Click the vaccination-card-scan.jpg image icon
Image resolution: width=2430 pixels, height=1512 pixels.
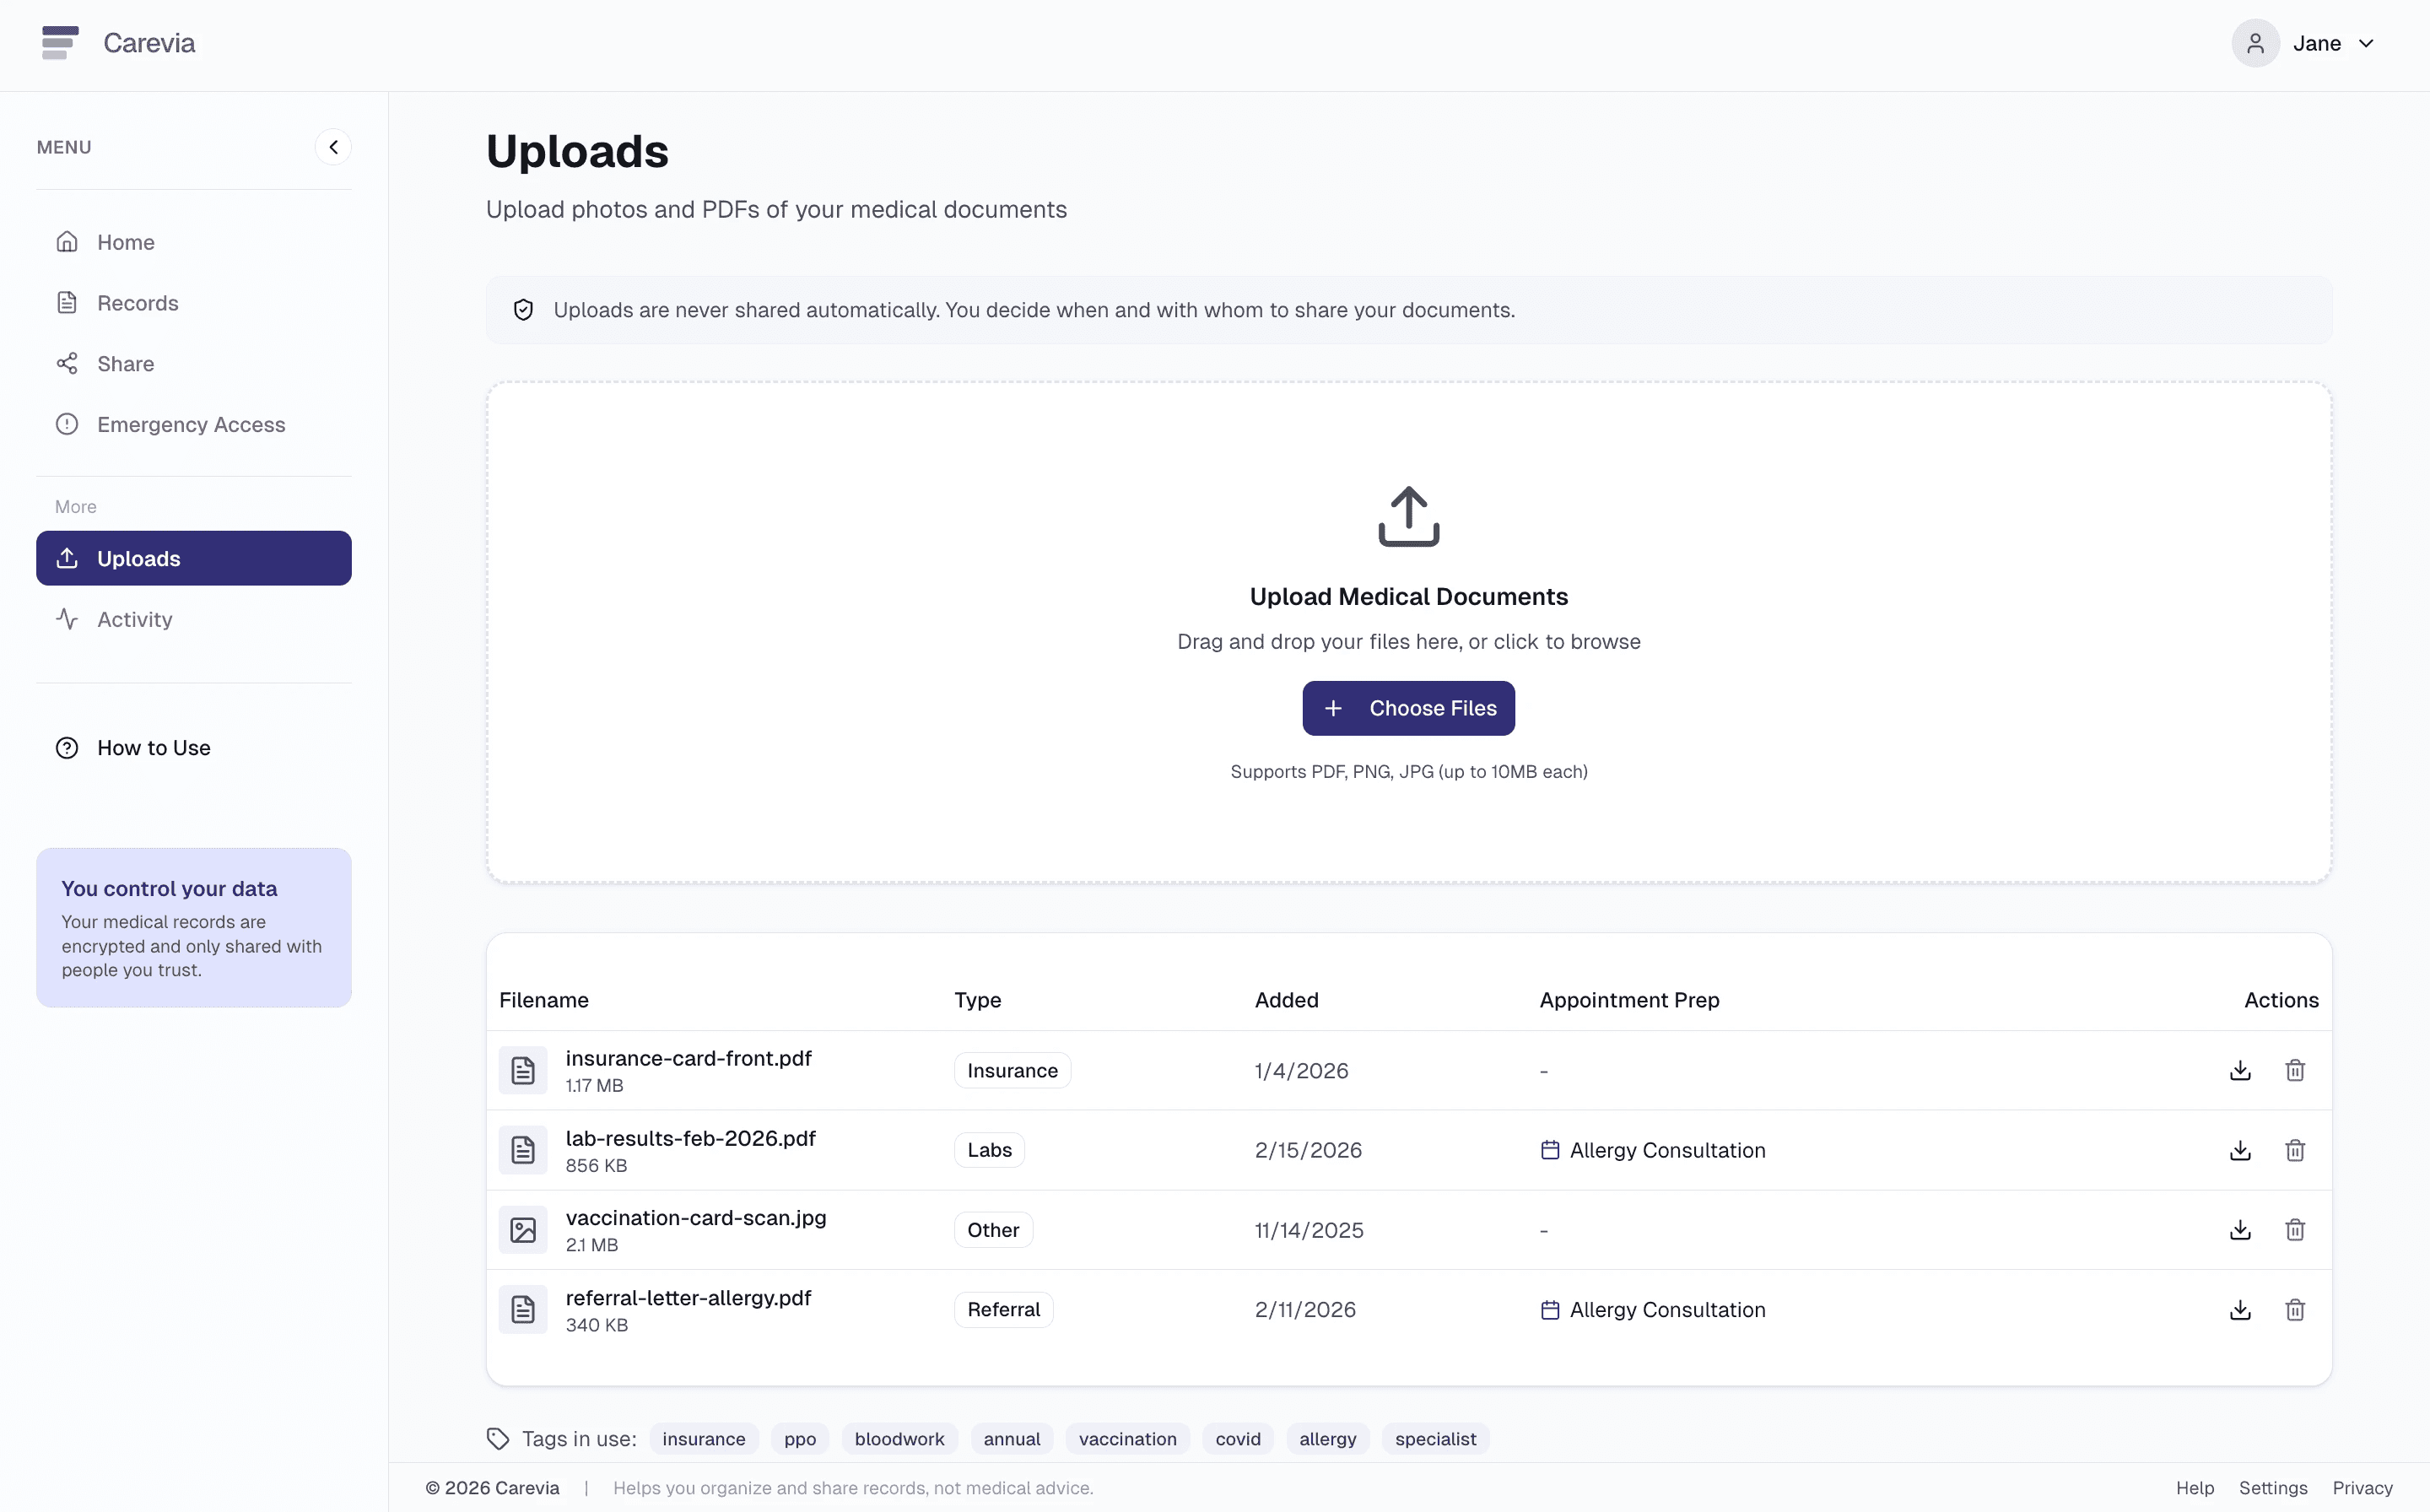pyautogui.click(x=523, y=1230)
